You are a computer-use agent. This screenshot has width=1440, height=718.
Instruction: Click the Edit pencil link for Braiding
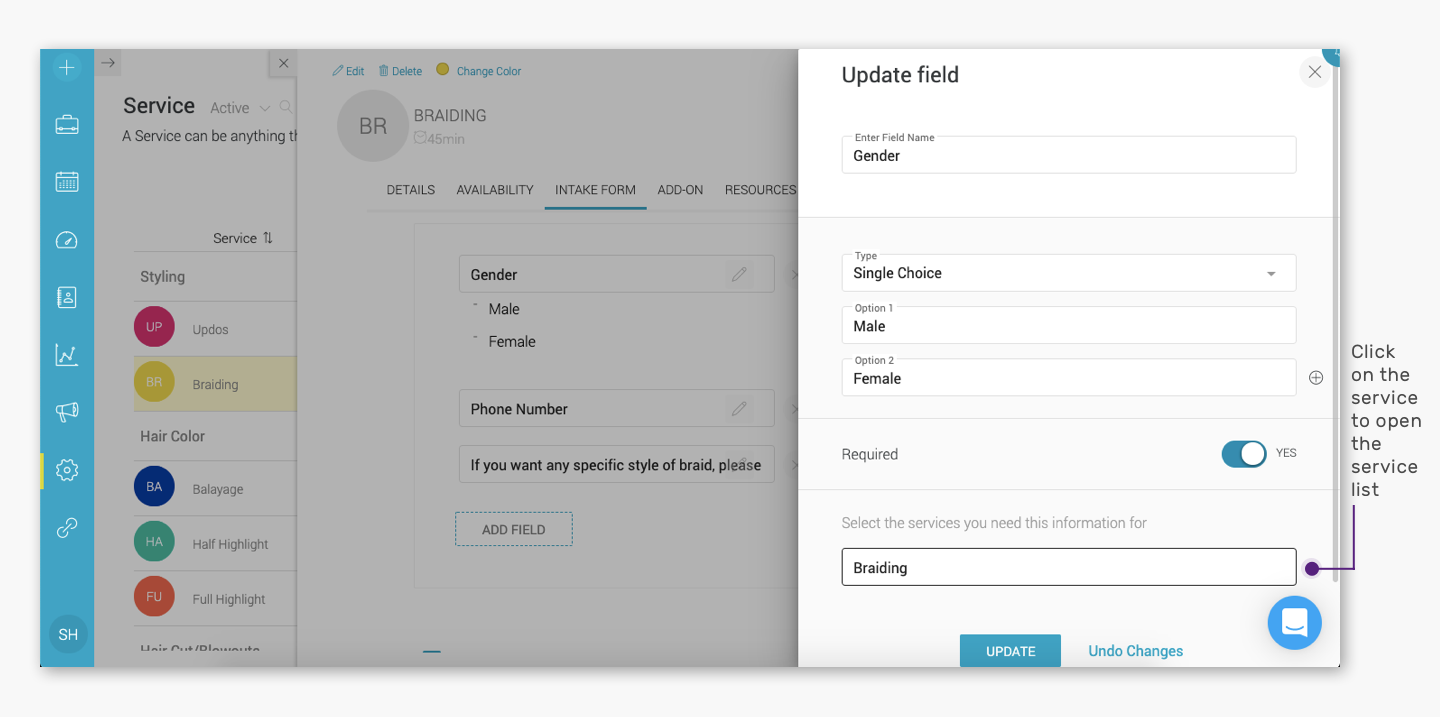(x=348, y=71)
